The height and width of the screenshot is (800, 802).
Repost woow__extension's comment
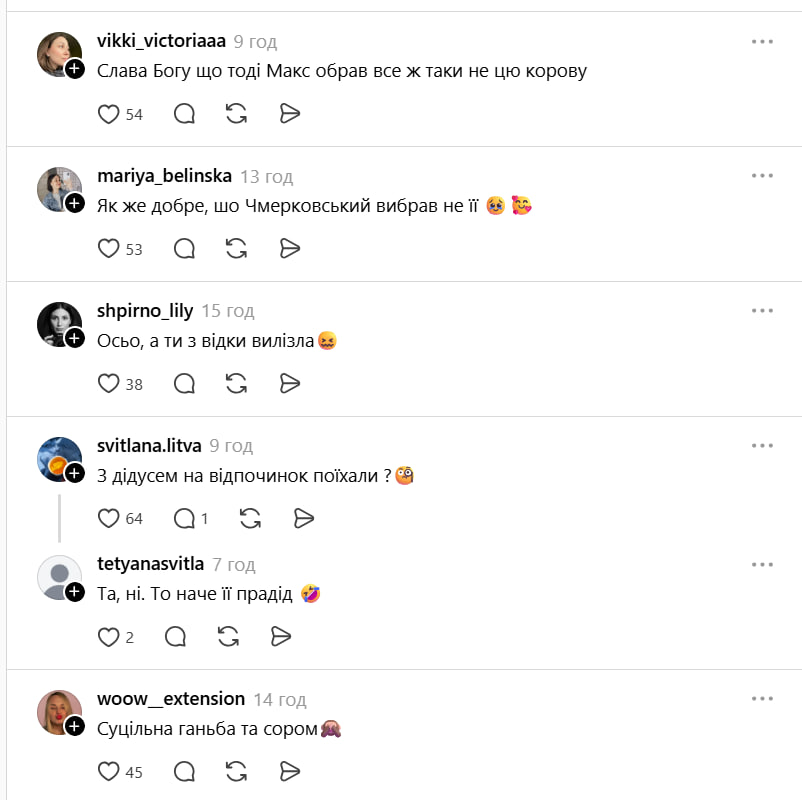(237, 771)
